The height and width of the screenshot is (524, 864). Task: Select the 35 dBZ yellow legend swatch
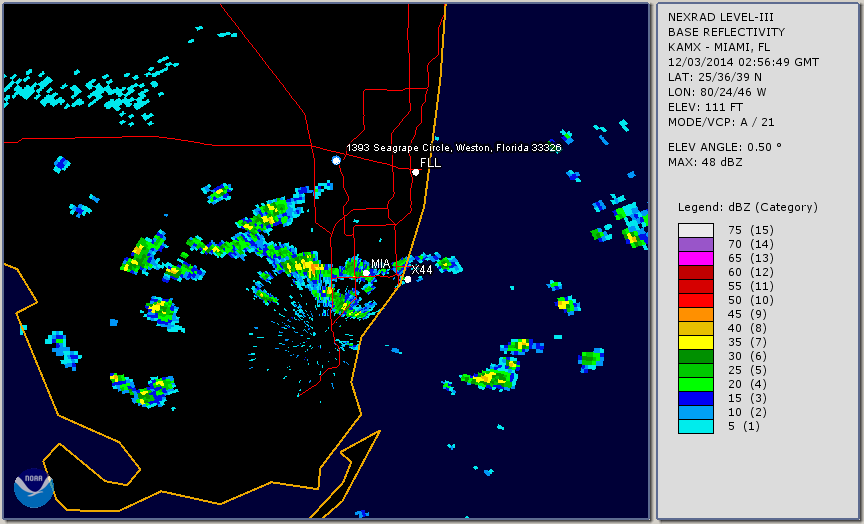coord(695,342)
